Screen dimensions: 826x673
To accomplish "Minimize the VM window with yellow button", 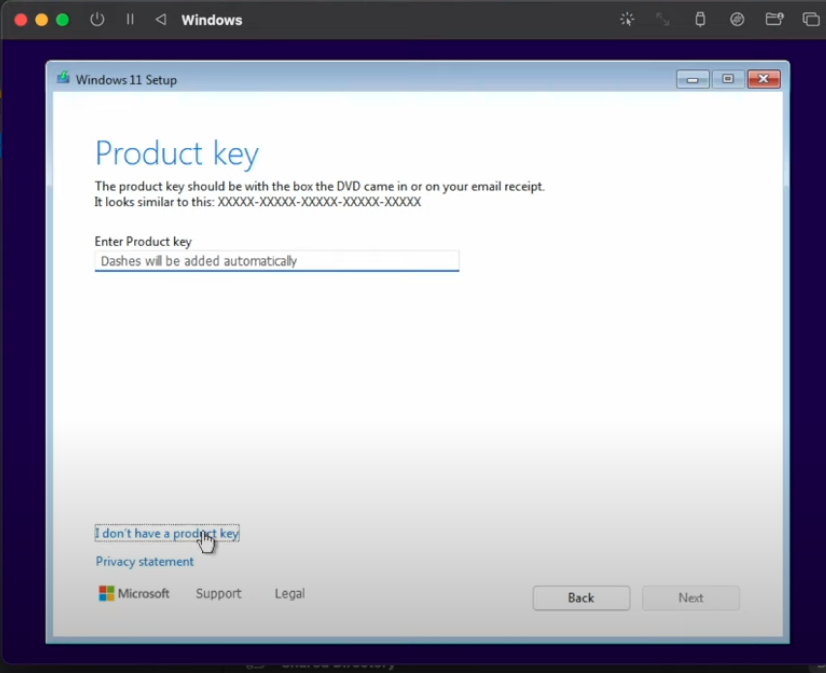I will point(42,19).
